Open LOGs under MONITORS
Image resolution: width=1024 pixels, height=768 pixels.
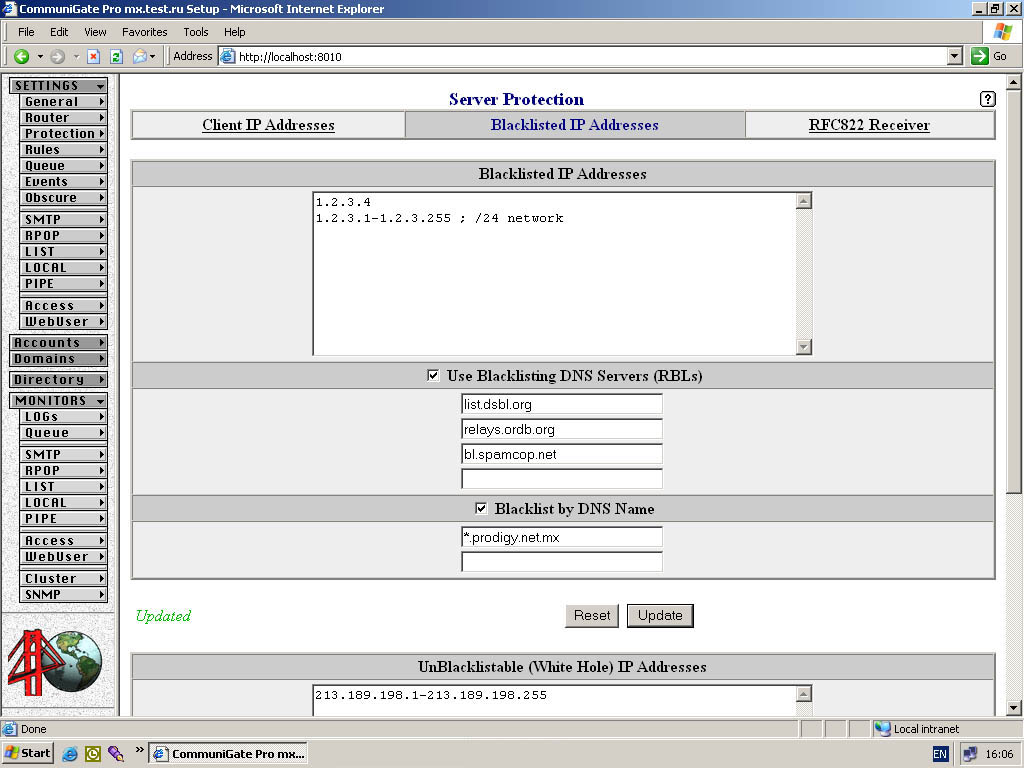64,417
